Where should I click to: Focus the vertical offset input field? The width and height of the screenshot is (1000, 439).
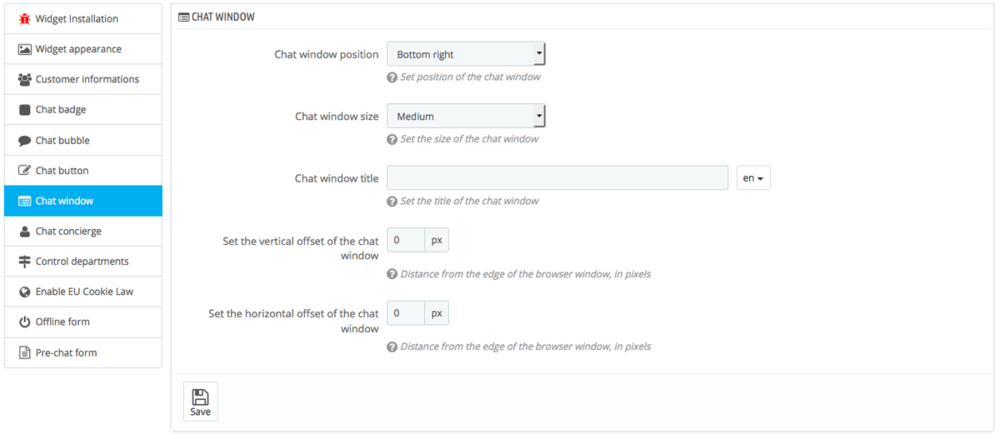pos(405,240)
